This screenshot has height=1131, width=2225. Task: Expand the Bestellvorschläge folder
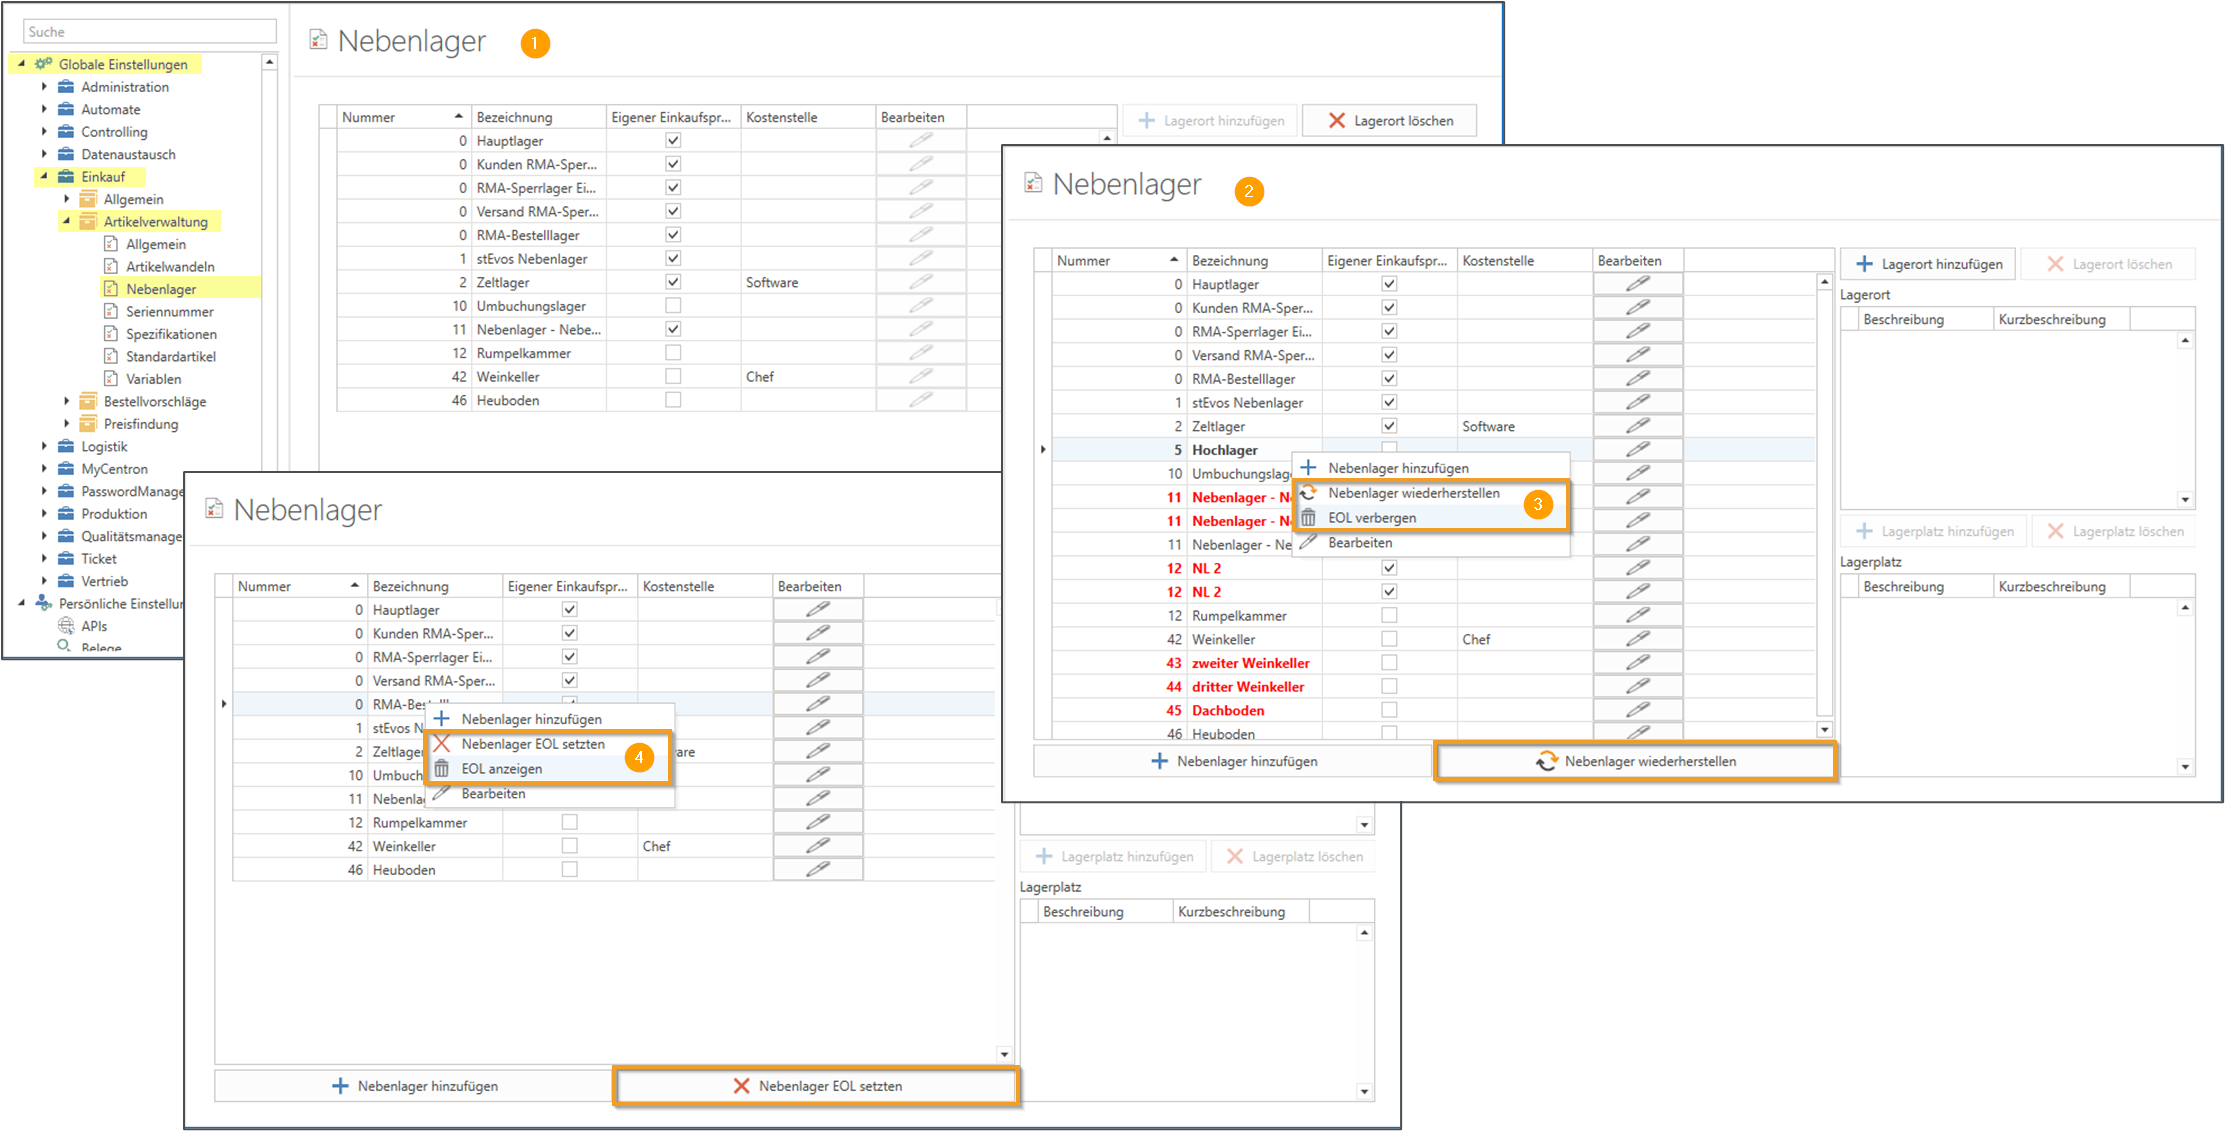click(67, 401)
